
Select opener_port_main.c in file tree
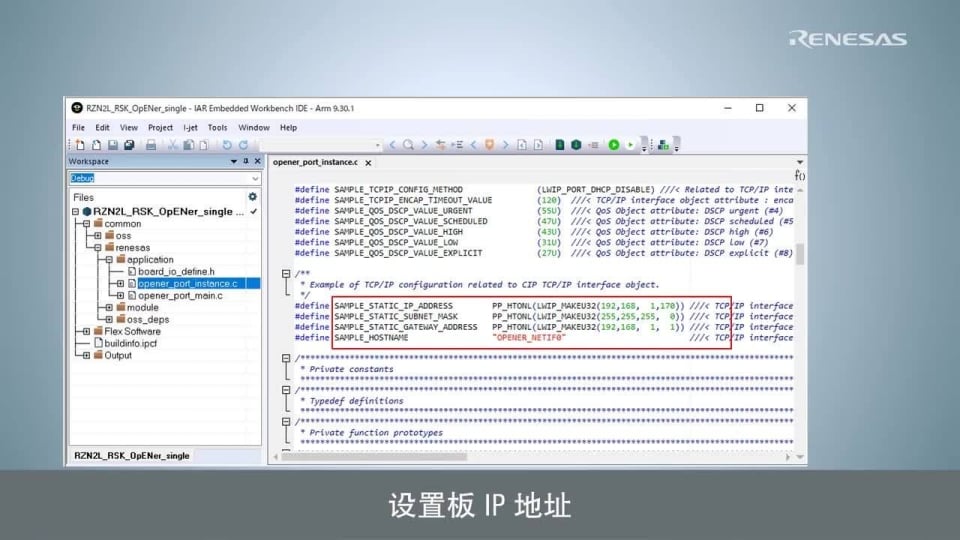coord(180,295)
